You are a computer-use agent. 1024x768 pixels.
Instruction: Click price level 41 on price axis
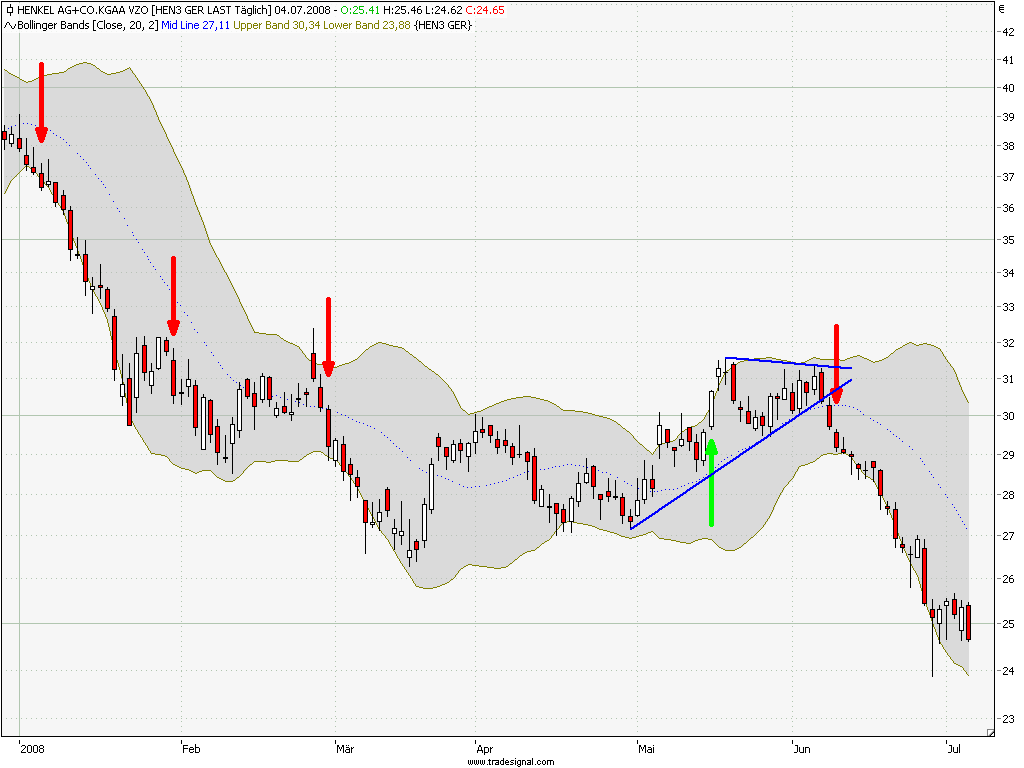pos(1008,60)
